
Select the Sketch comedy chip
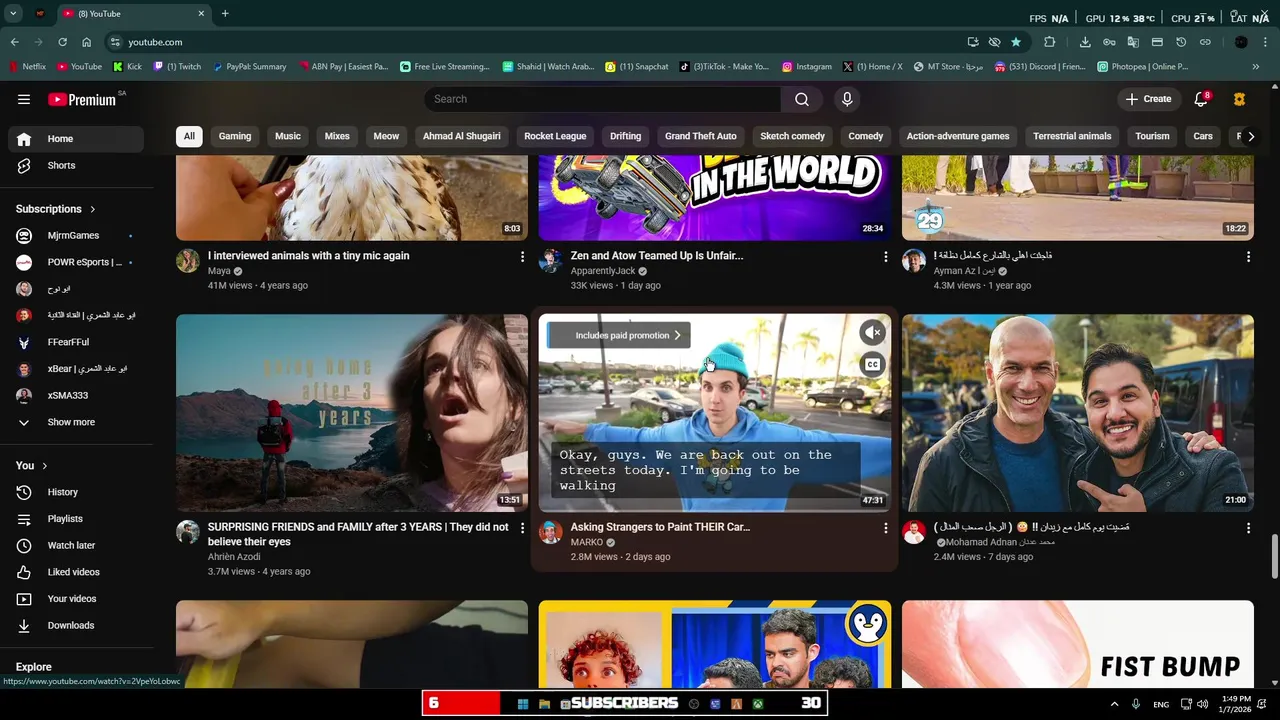(792, 136)
